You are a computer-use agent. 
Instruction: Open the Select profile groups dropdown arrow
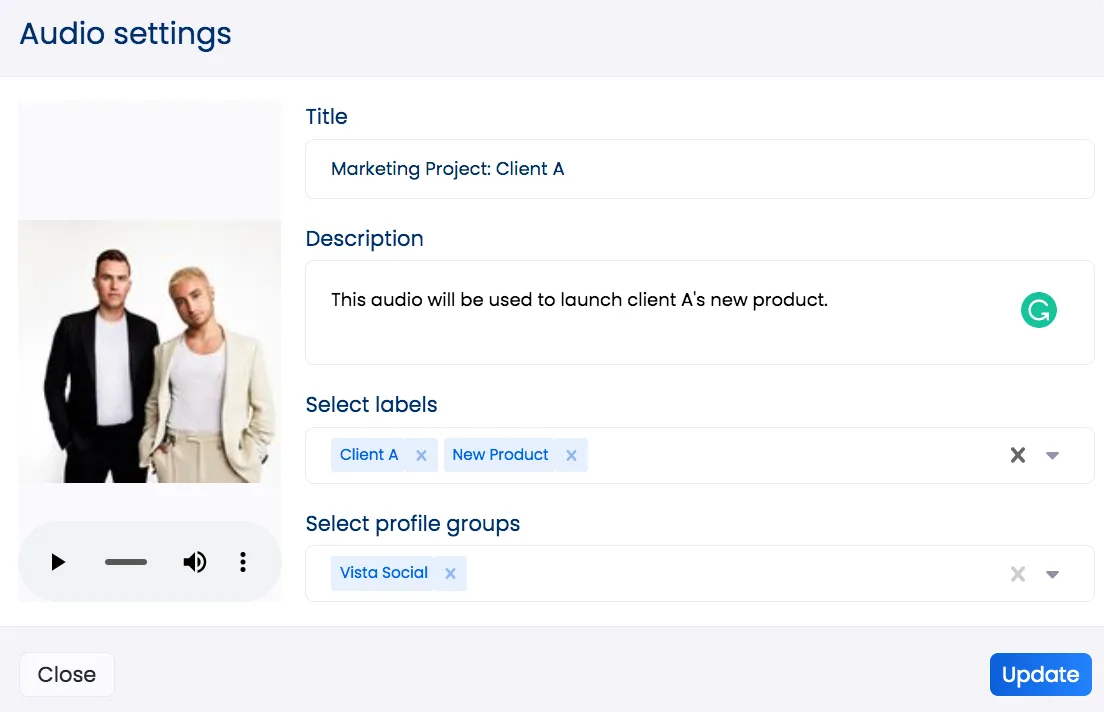1052,573
